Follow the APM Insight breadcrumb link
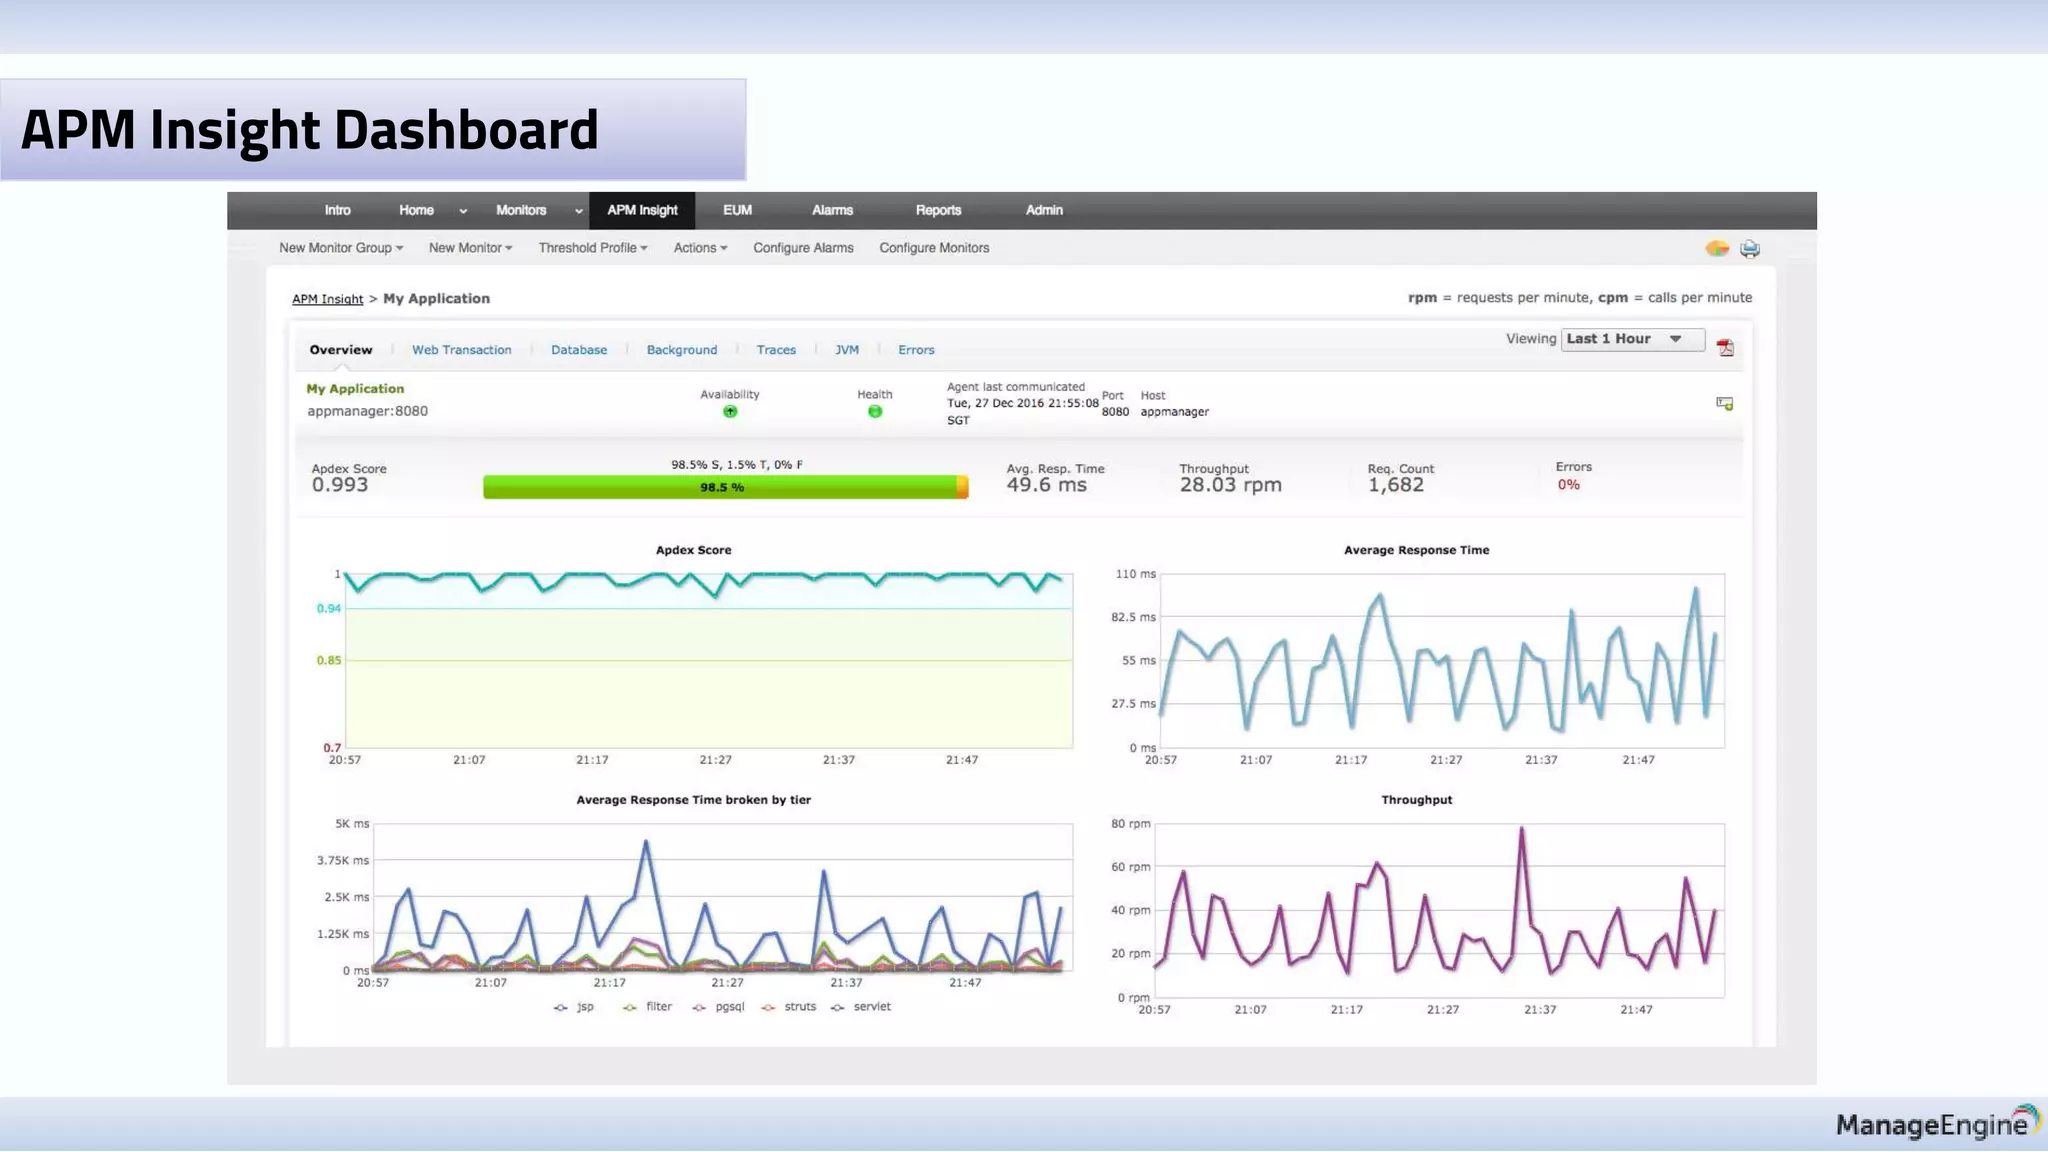The width and height of the screenshot is (2048, 1152). pyautogui.click(x=327, y=299)
